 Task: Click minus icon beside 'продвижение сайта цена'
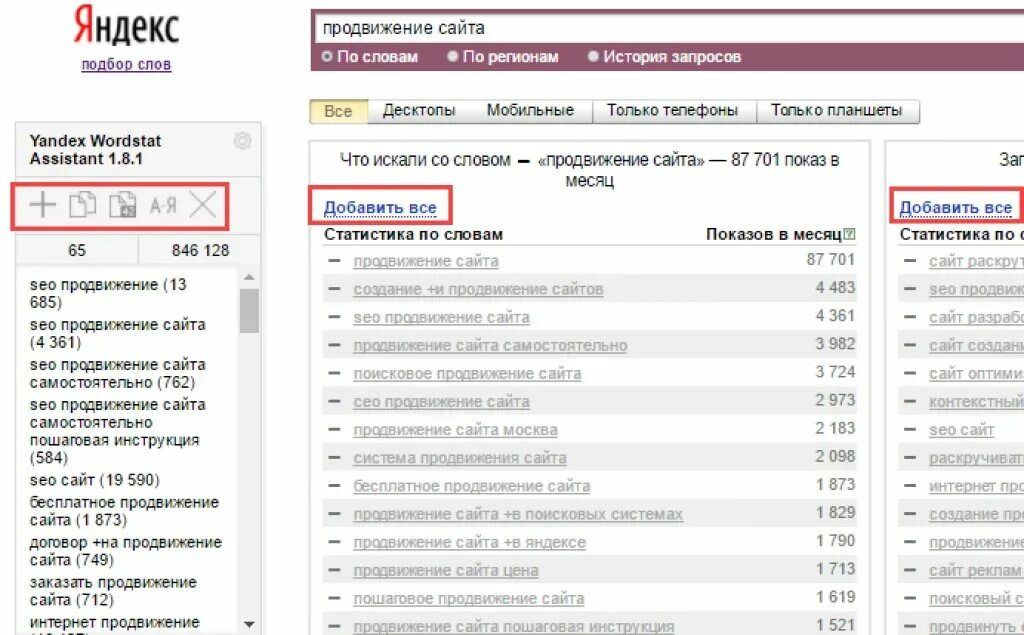click(334, 570)
